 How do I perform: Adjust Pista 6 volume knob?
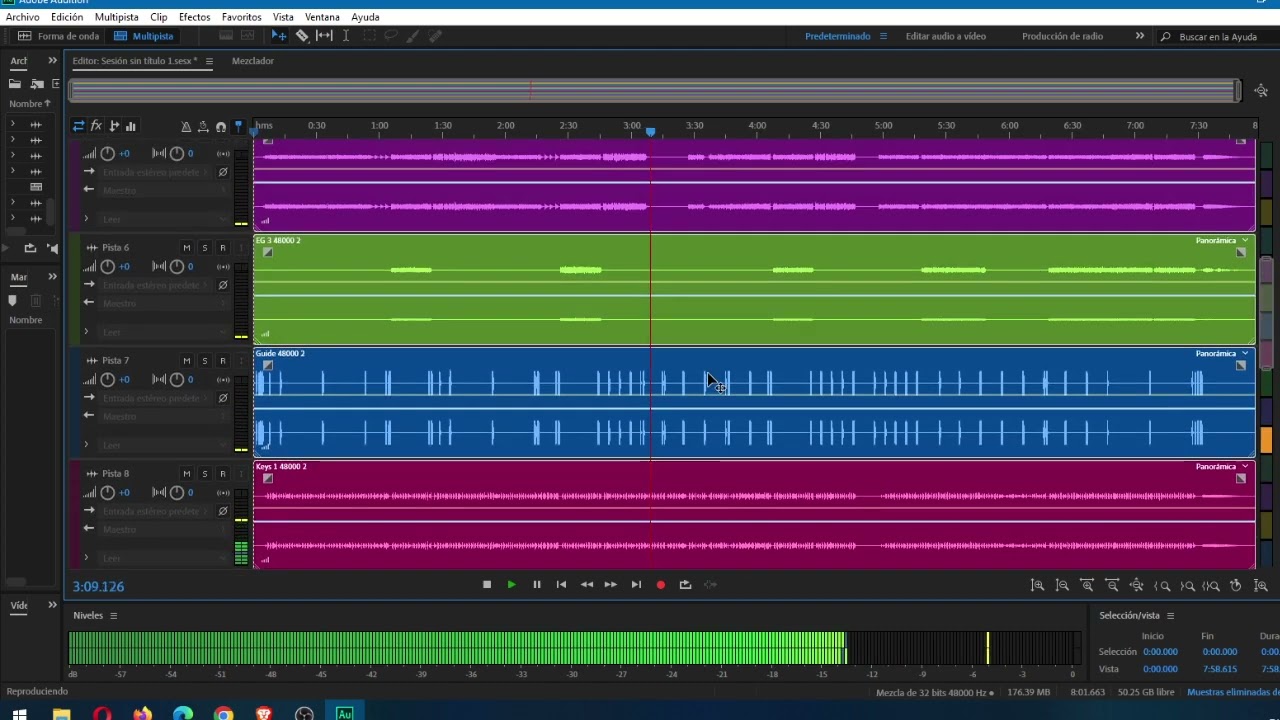107,267
